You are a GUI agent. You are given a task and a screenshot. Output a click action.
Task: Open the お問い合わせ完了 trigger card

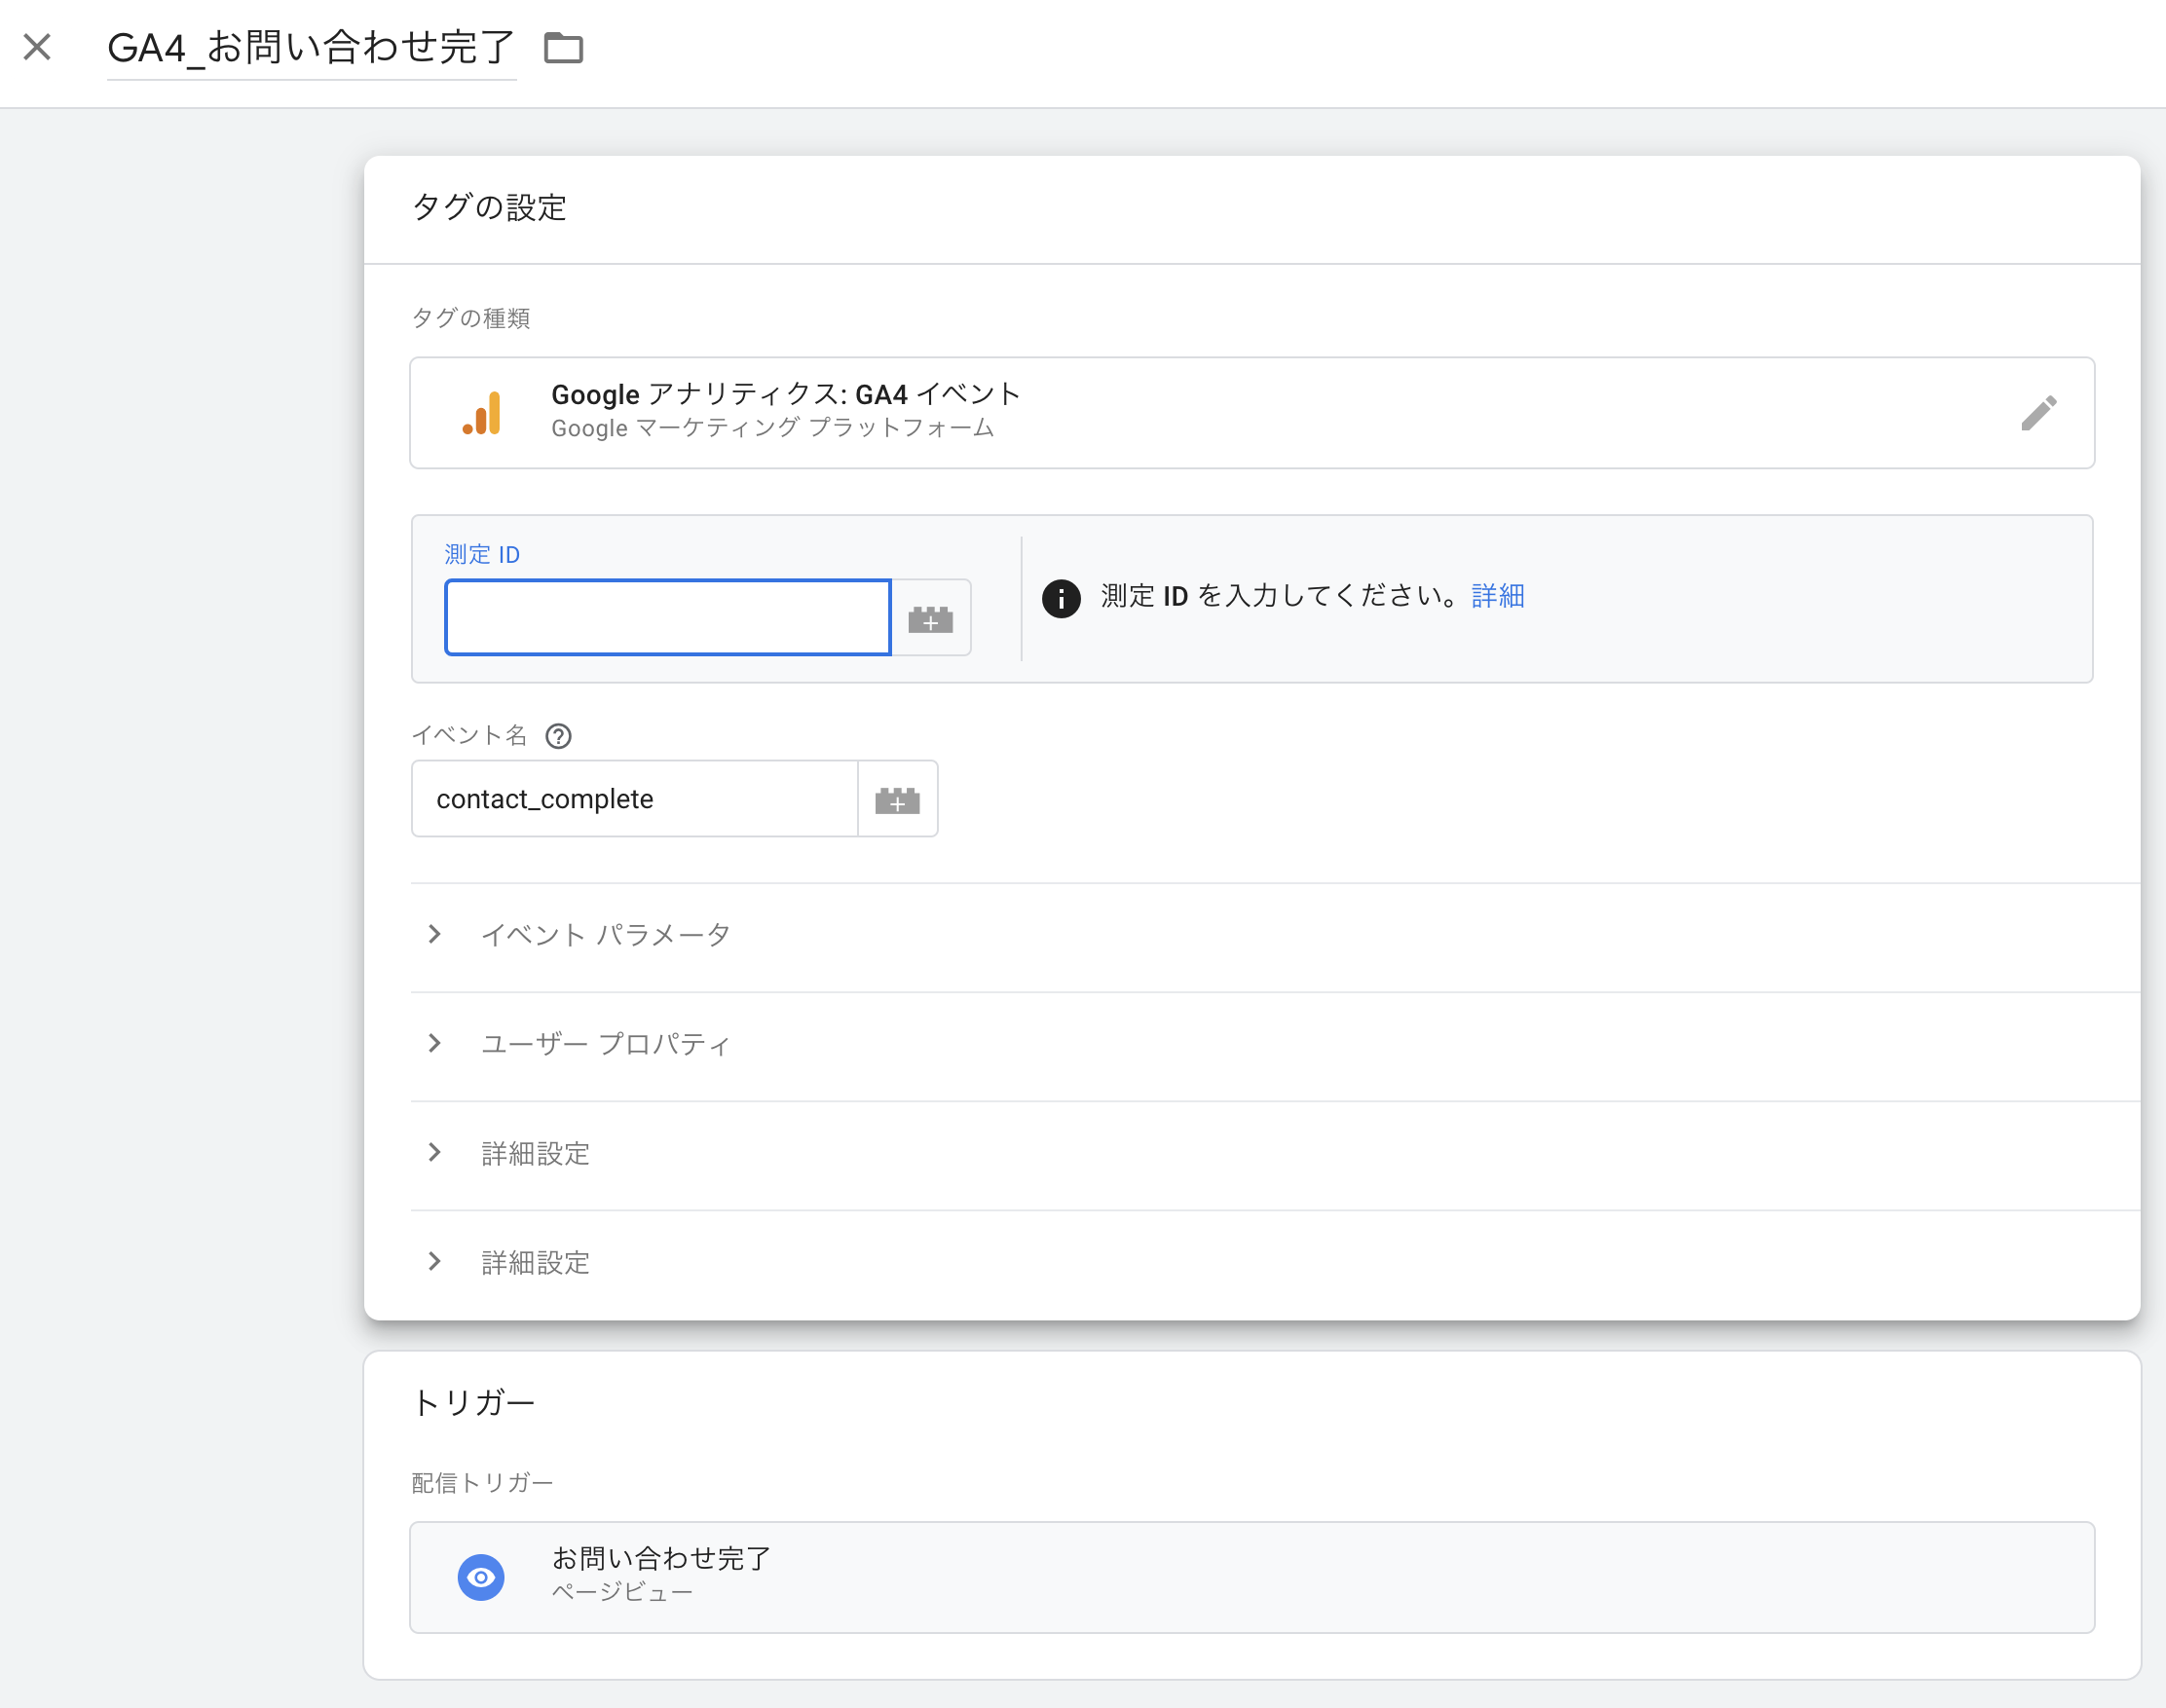(x=1252, y=1577)
